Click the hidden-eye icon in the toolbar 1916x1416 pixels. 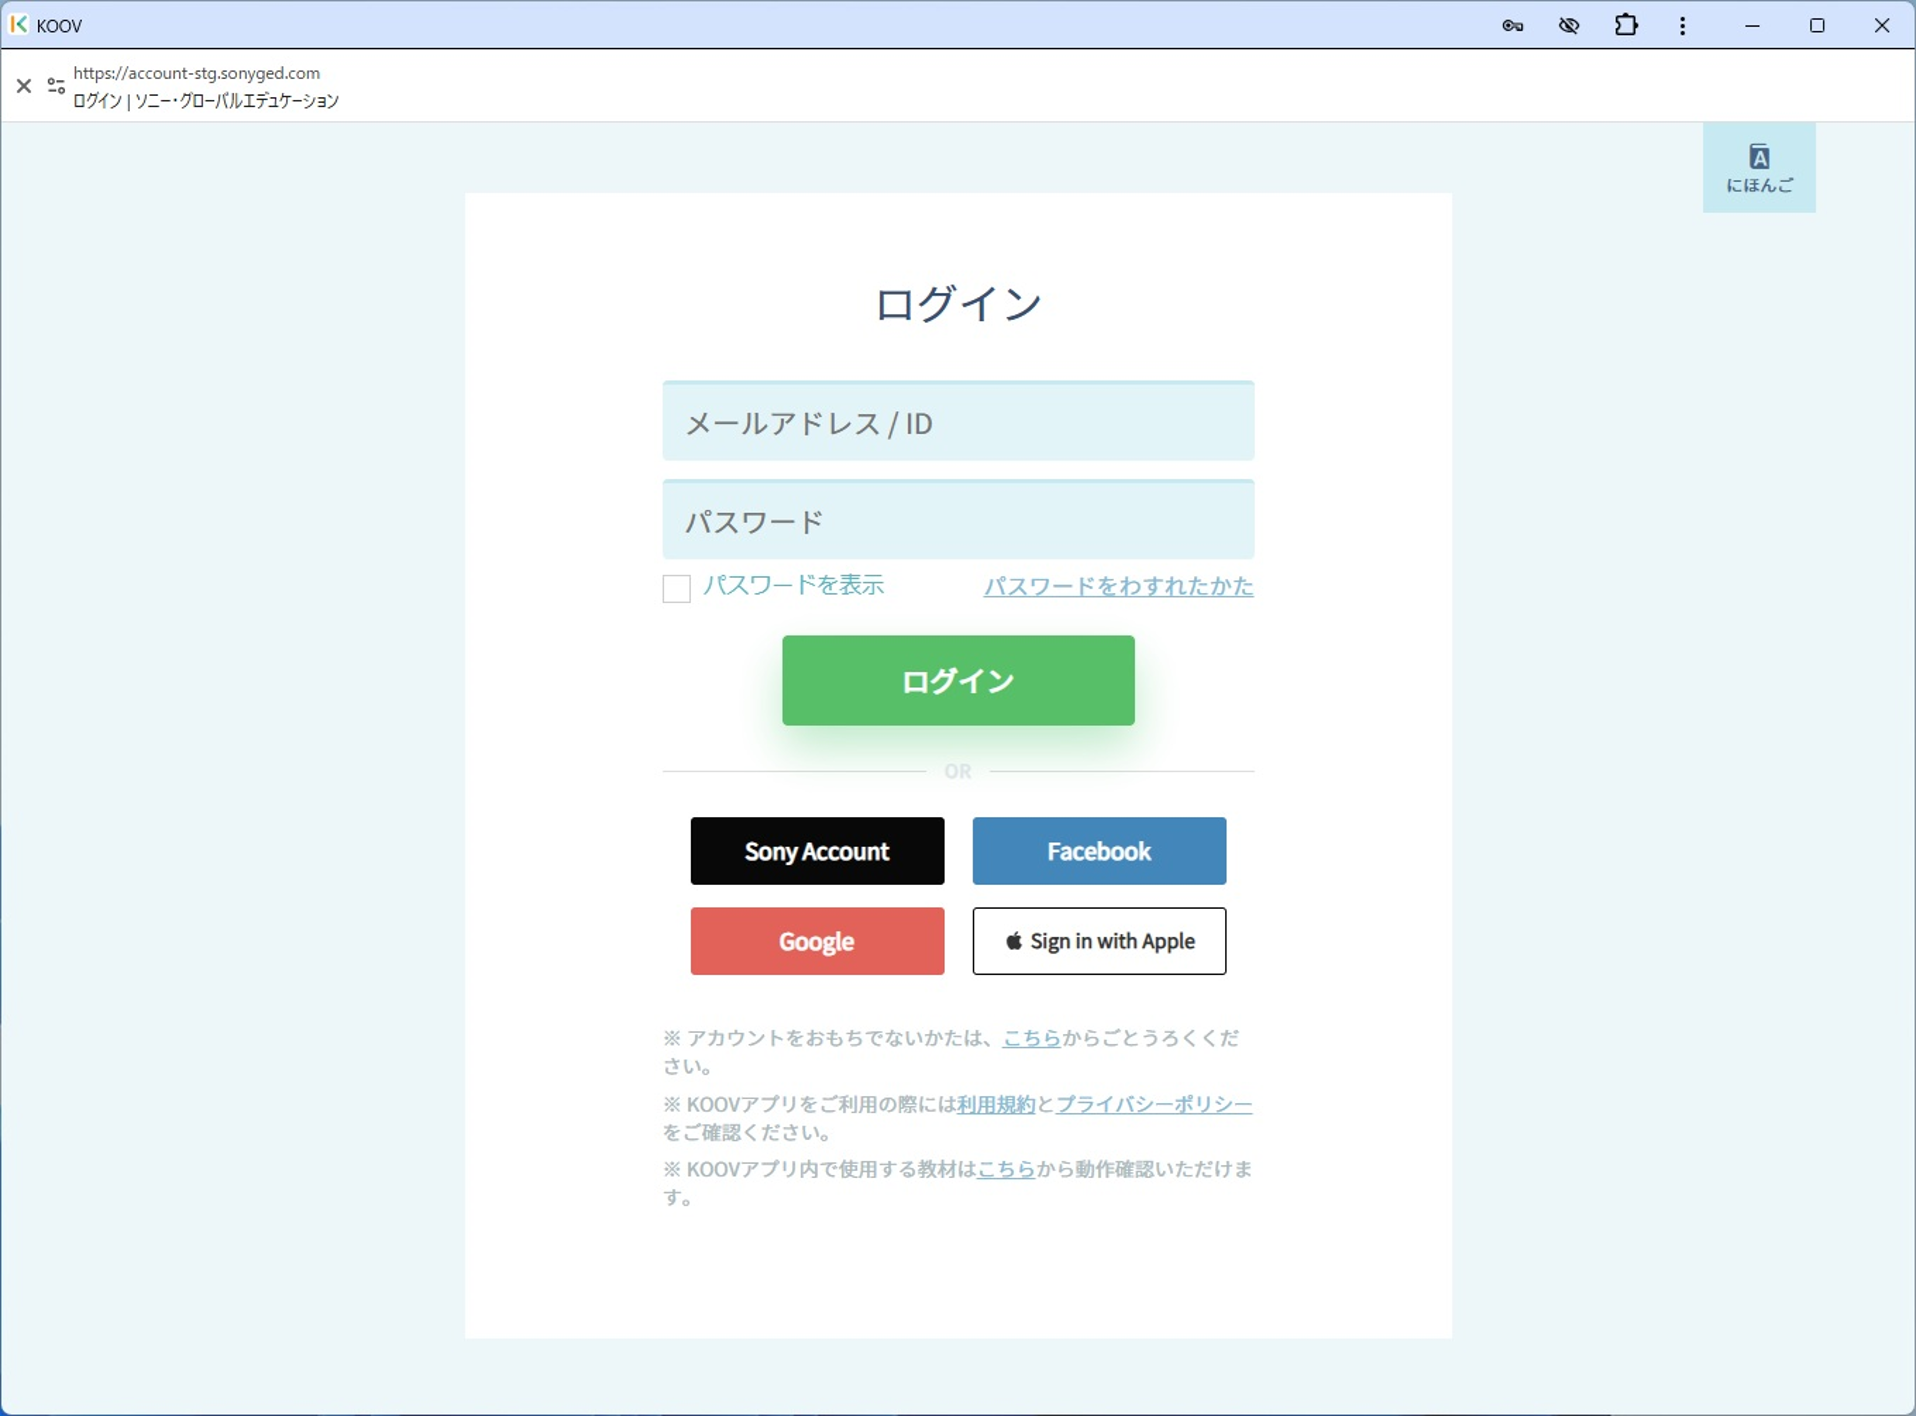click(1569, 25)
